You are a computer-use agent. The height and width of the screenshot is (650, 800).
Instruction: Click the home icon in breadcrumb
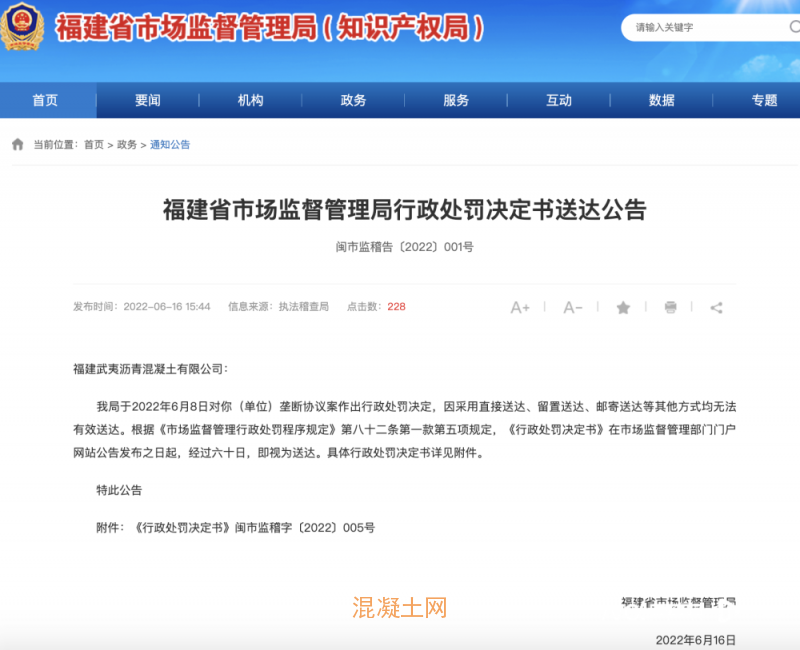pos(18,144)
